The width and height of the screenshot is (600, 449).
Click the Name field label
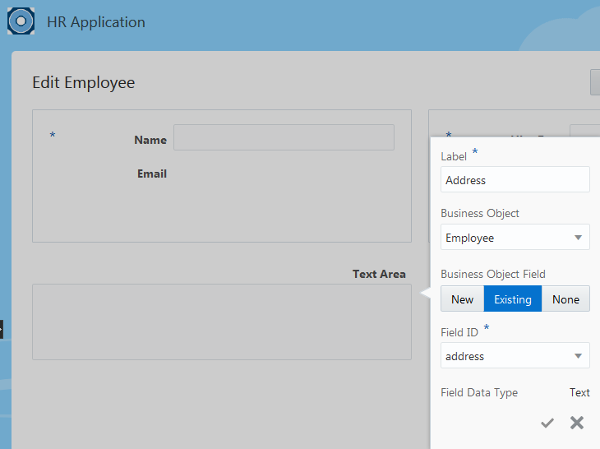[x=150, y=140]
